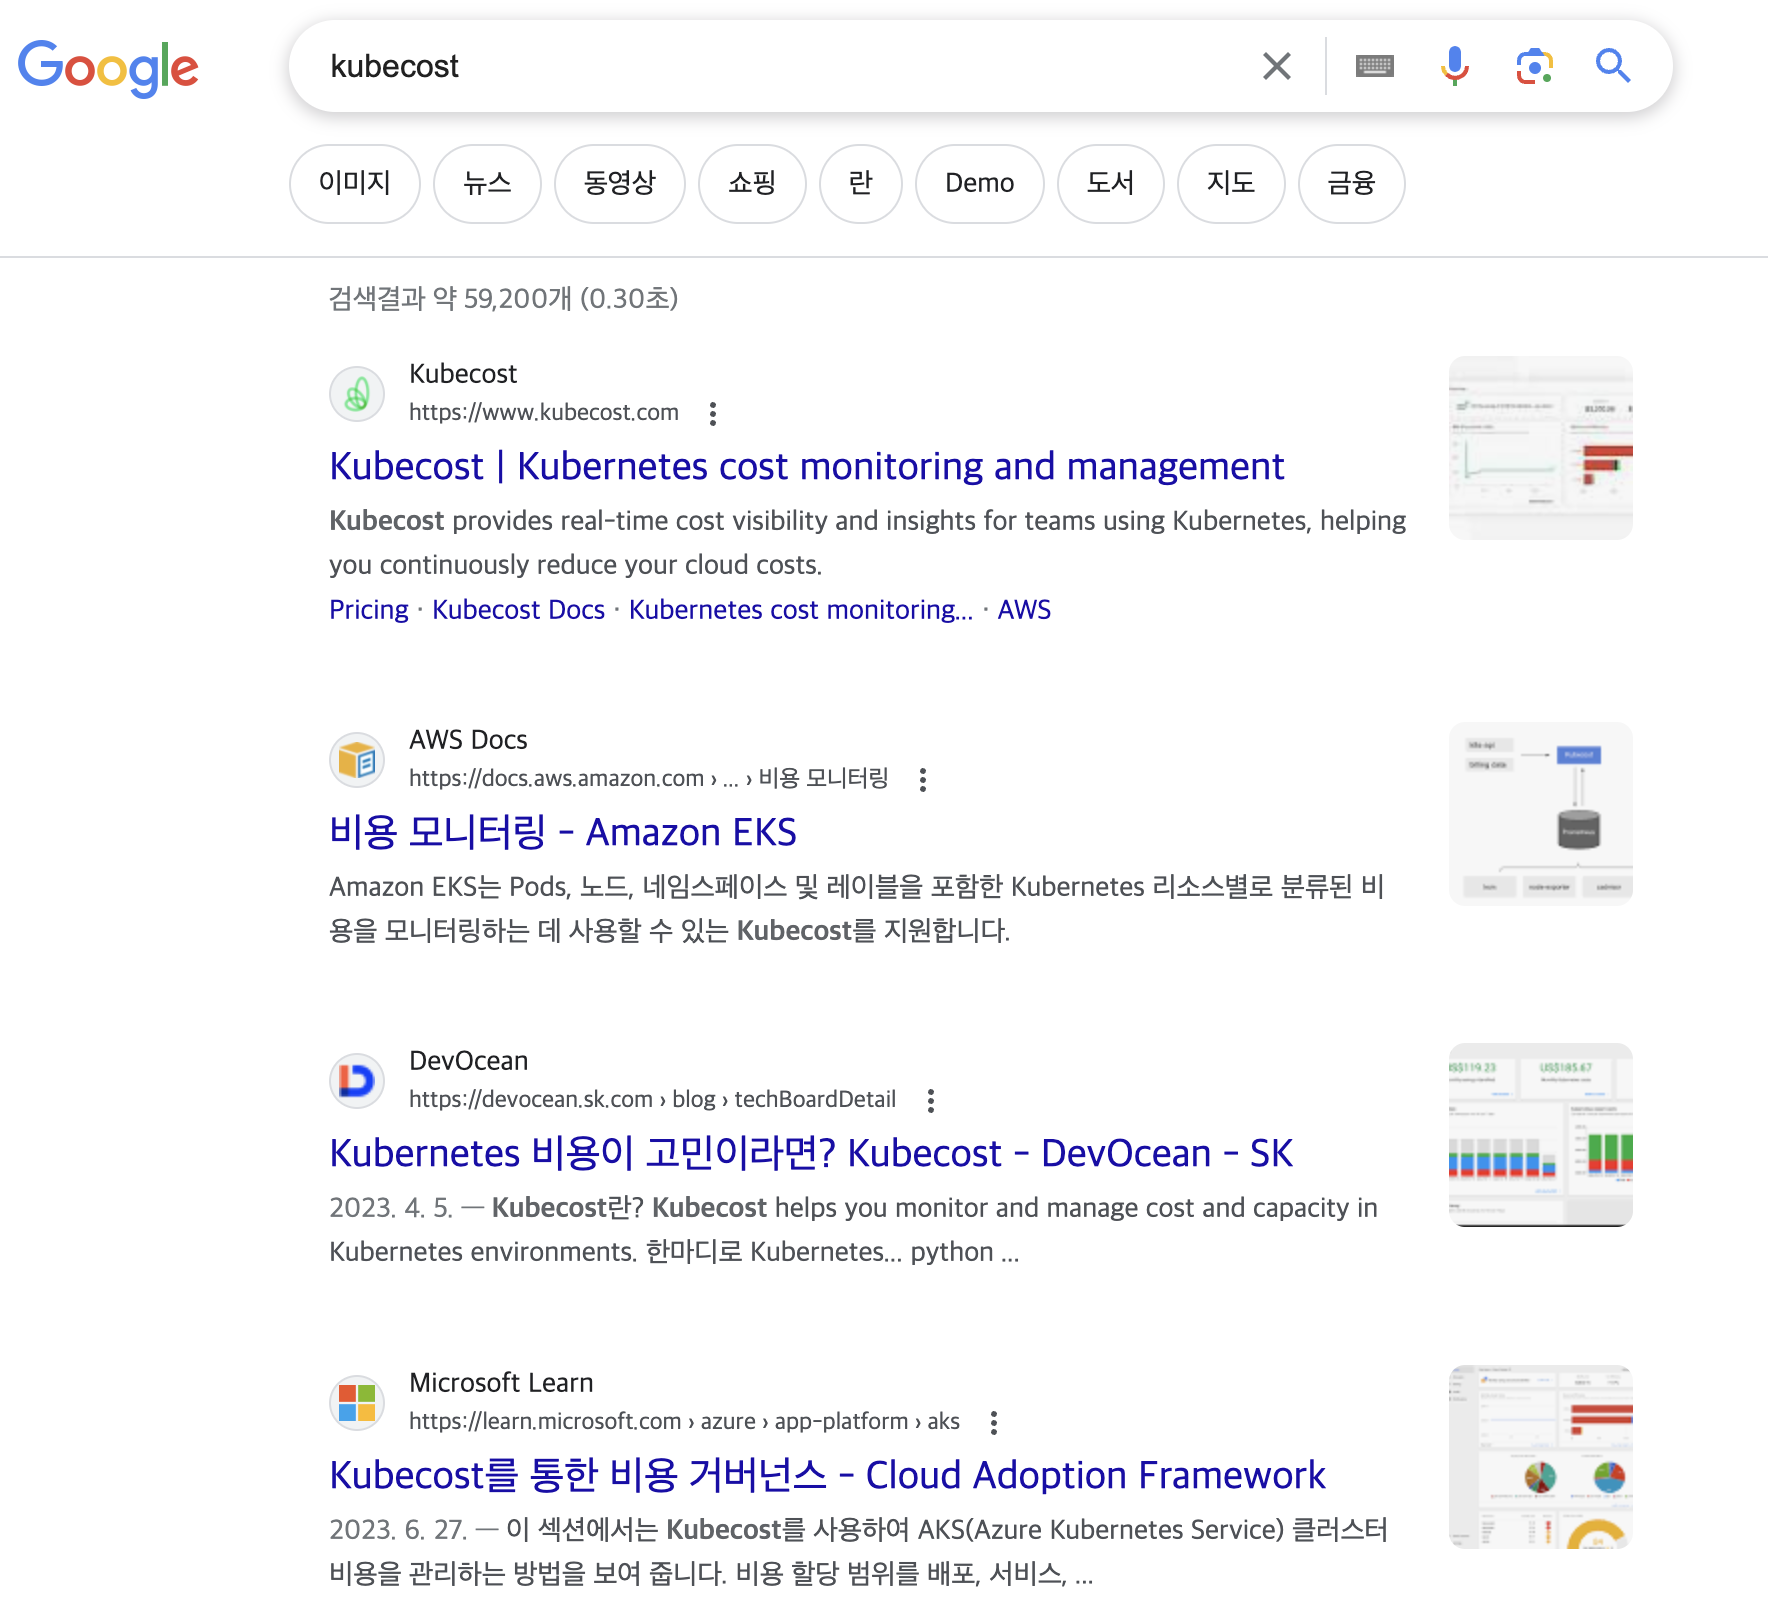The width and height of the screenshot is (1768, 1612).
Task: Select the 지도 filter tab
Action: [1231, 183]
